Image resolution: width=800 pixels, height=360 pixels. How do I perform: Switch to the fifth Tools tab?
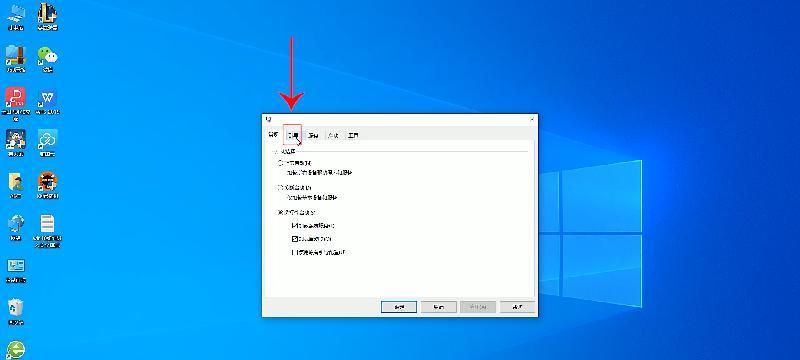pyautogui.click(x=353, y=136)
